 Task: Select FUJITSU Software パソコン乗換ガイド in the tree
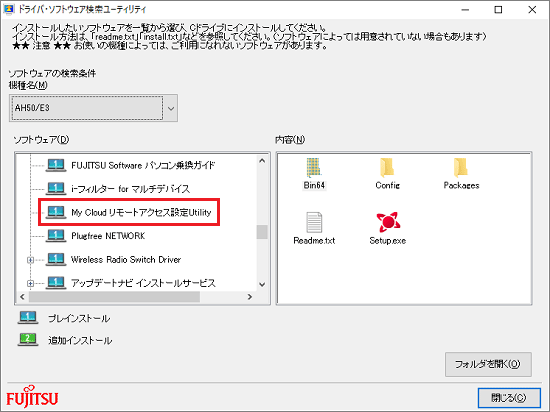(x=143, y=165)
